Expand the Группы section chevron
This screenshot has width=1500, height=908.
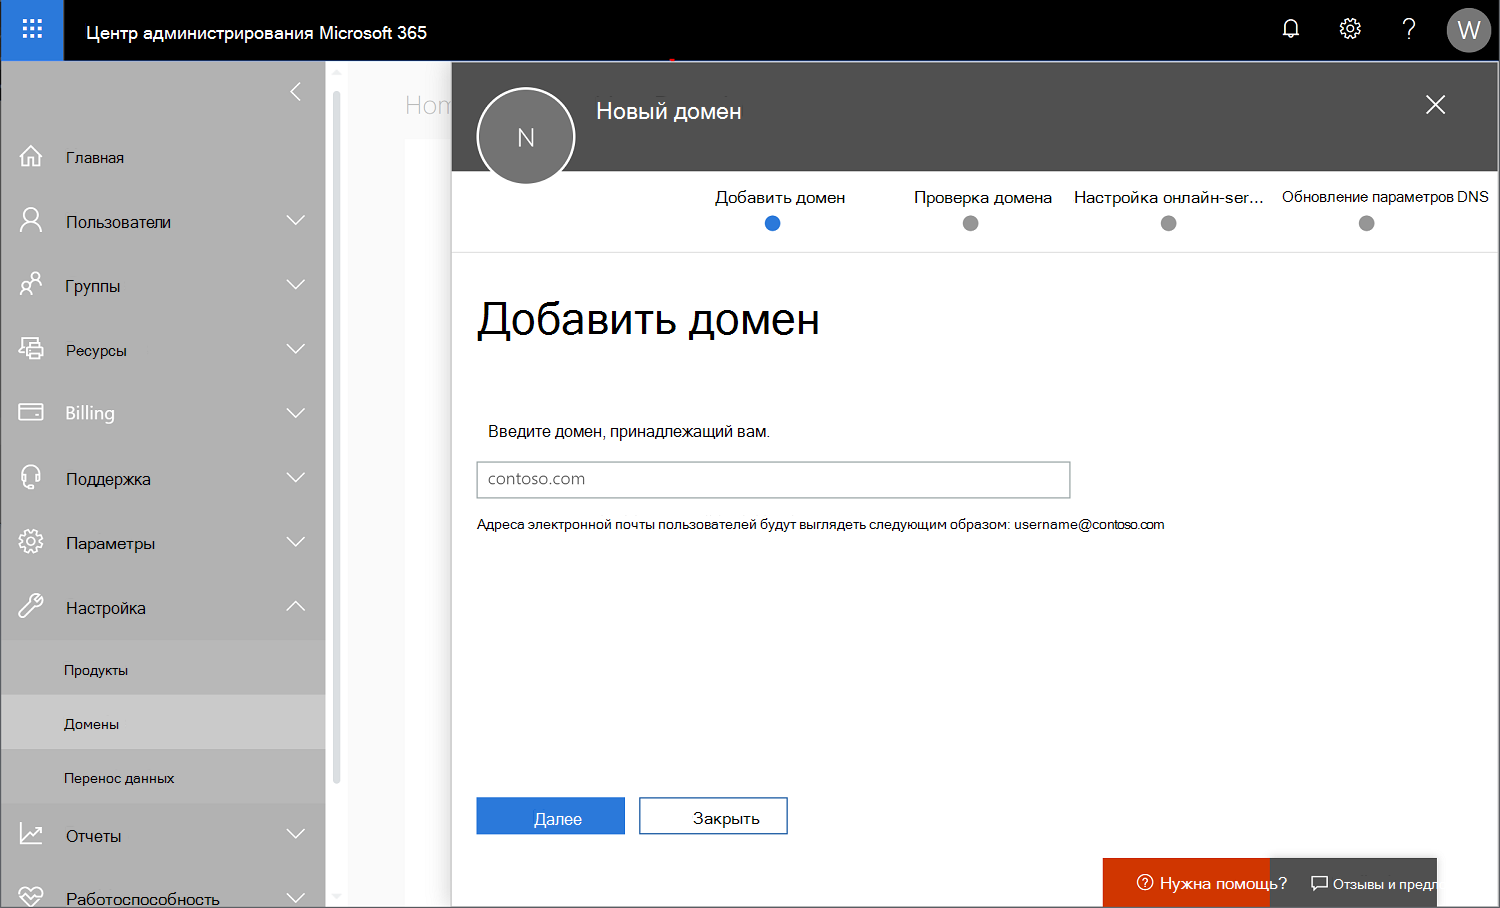coord(296,285)
